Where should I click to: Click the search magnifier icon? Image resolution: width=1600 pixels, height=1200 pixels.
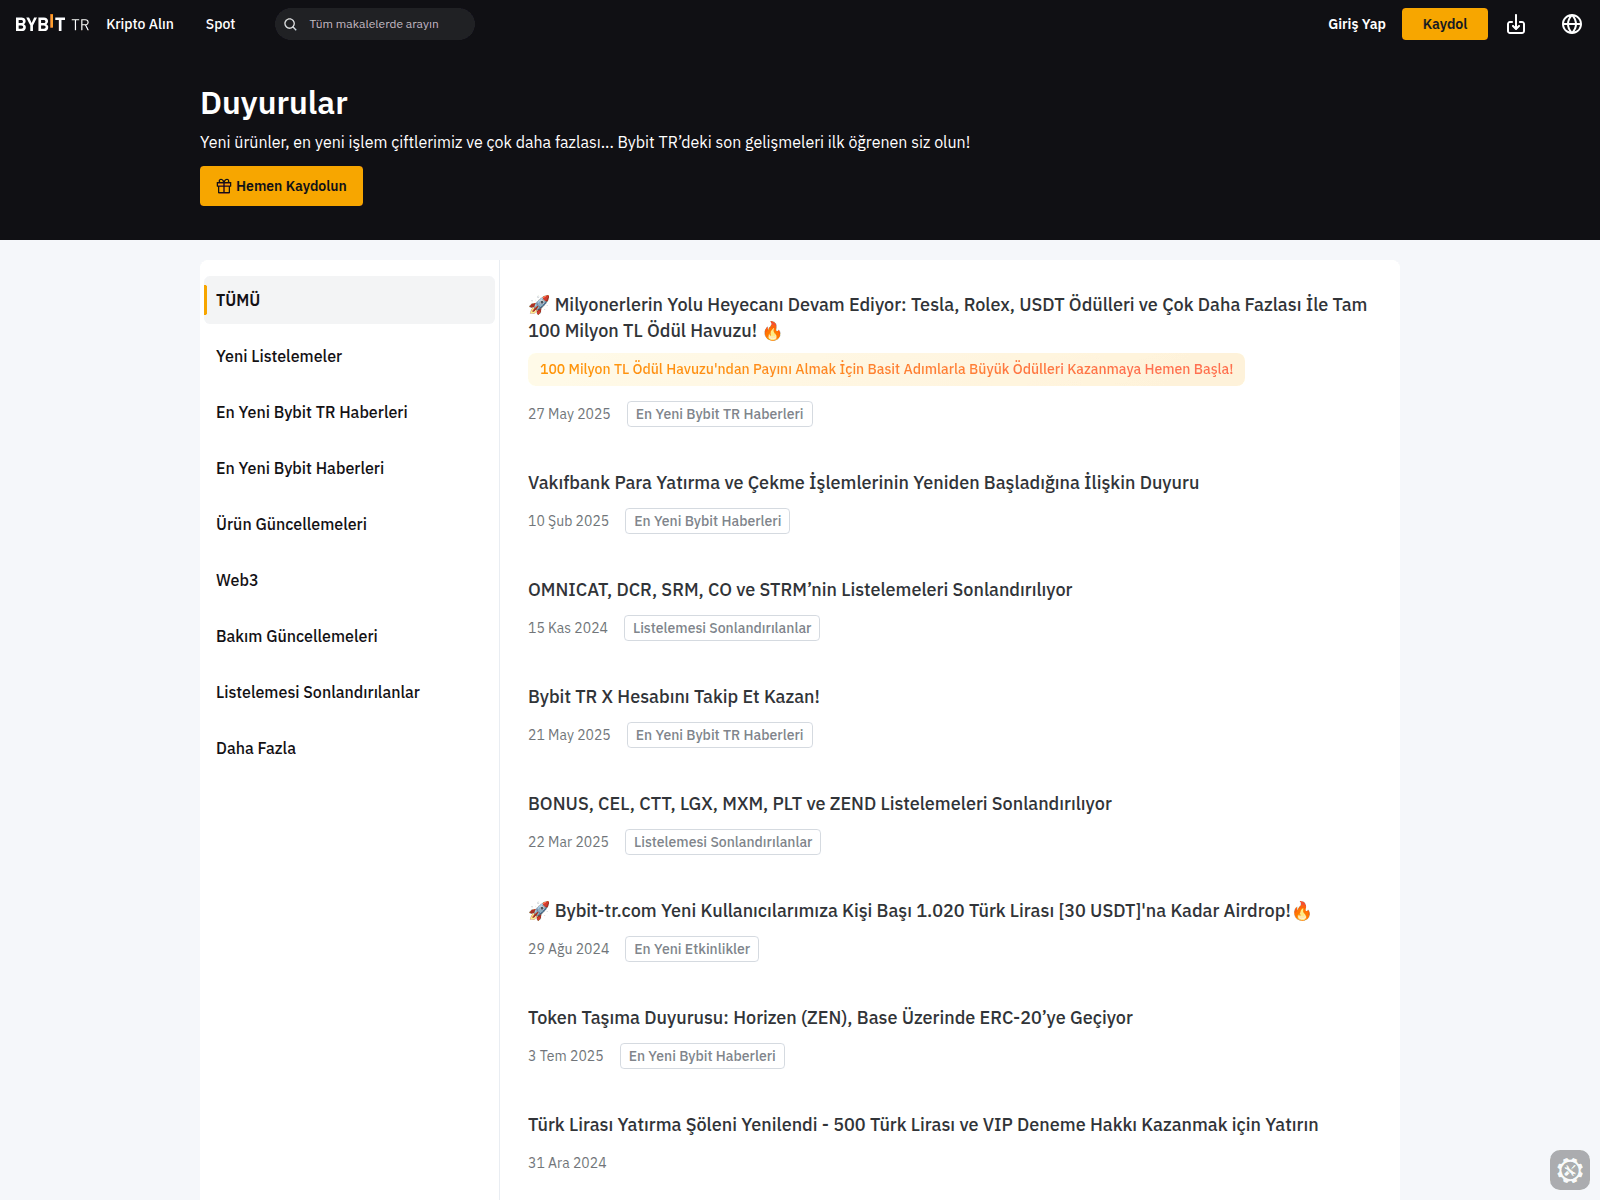(290, 24)
